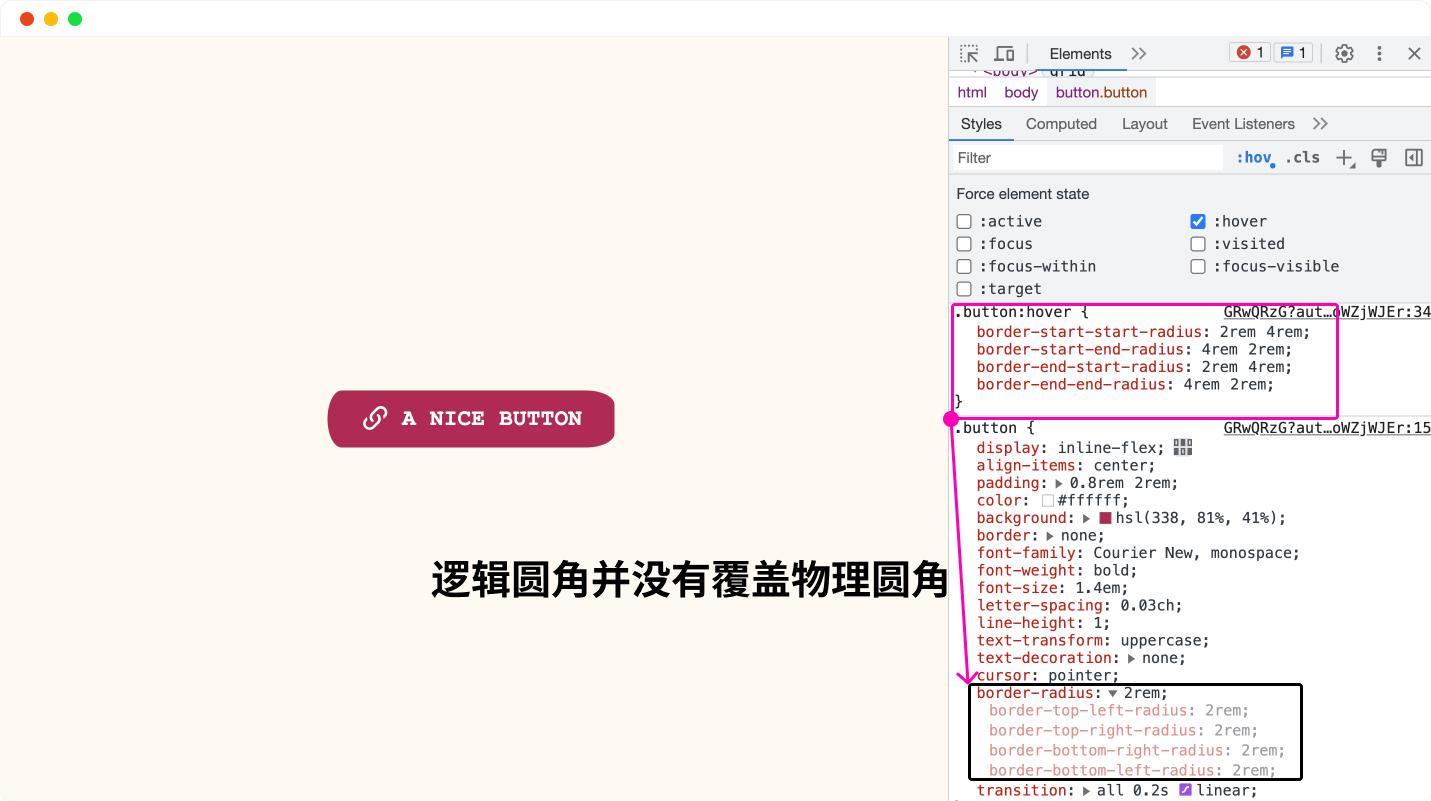Viewport: 1431px width, 801px height.
Task: Open the DevTools three-dot menu
Action: 1379,54
